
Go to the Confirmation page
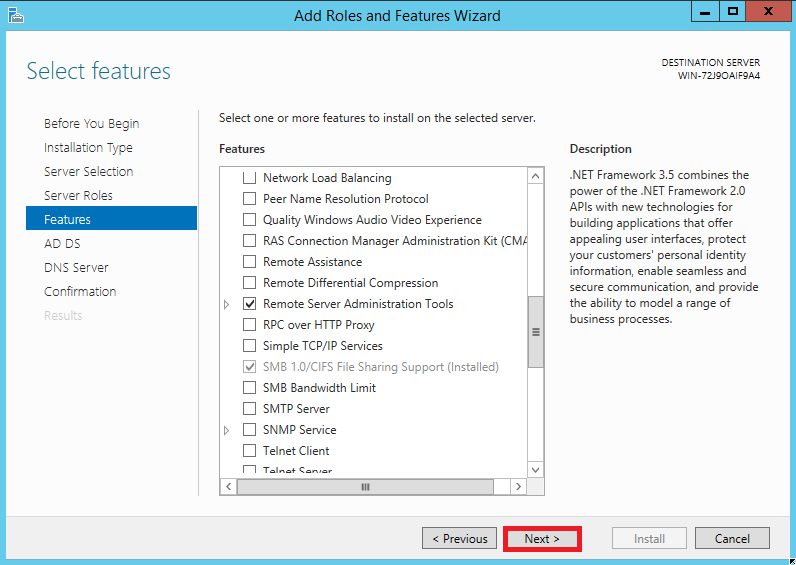coord(80,291)
